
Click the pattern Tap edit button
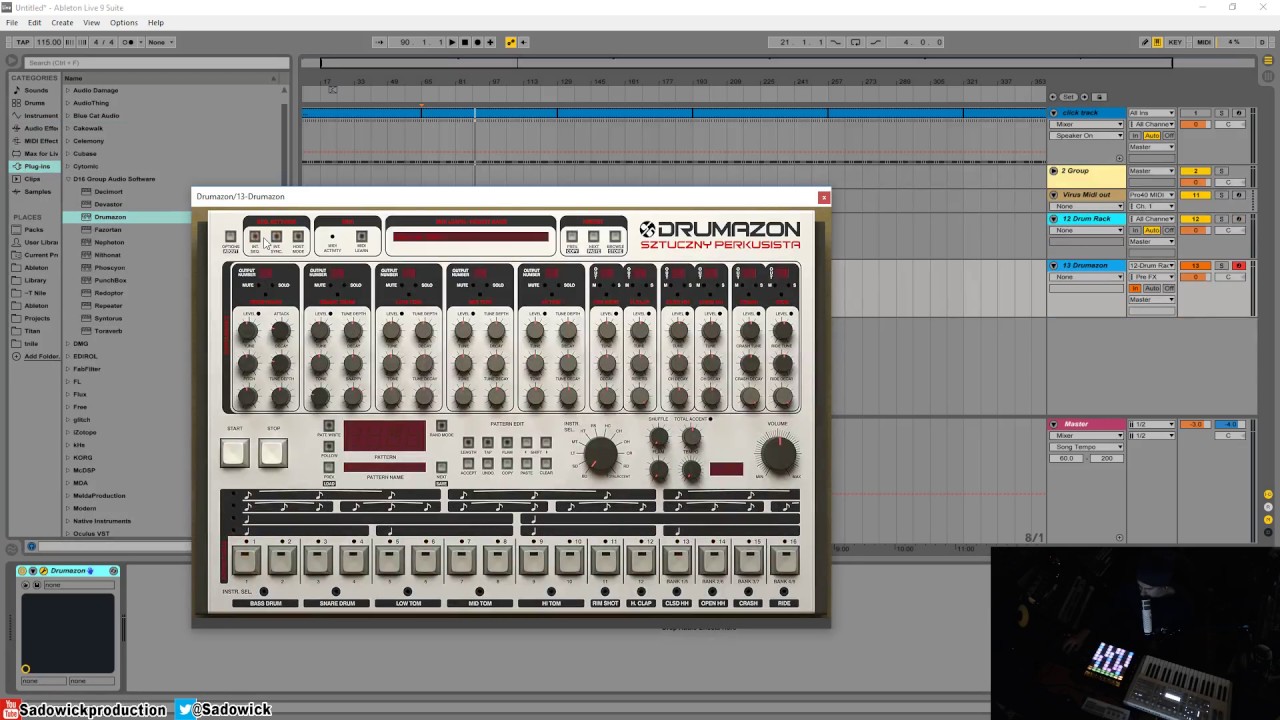(488, 442)
